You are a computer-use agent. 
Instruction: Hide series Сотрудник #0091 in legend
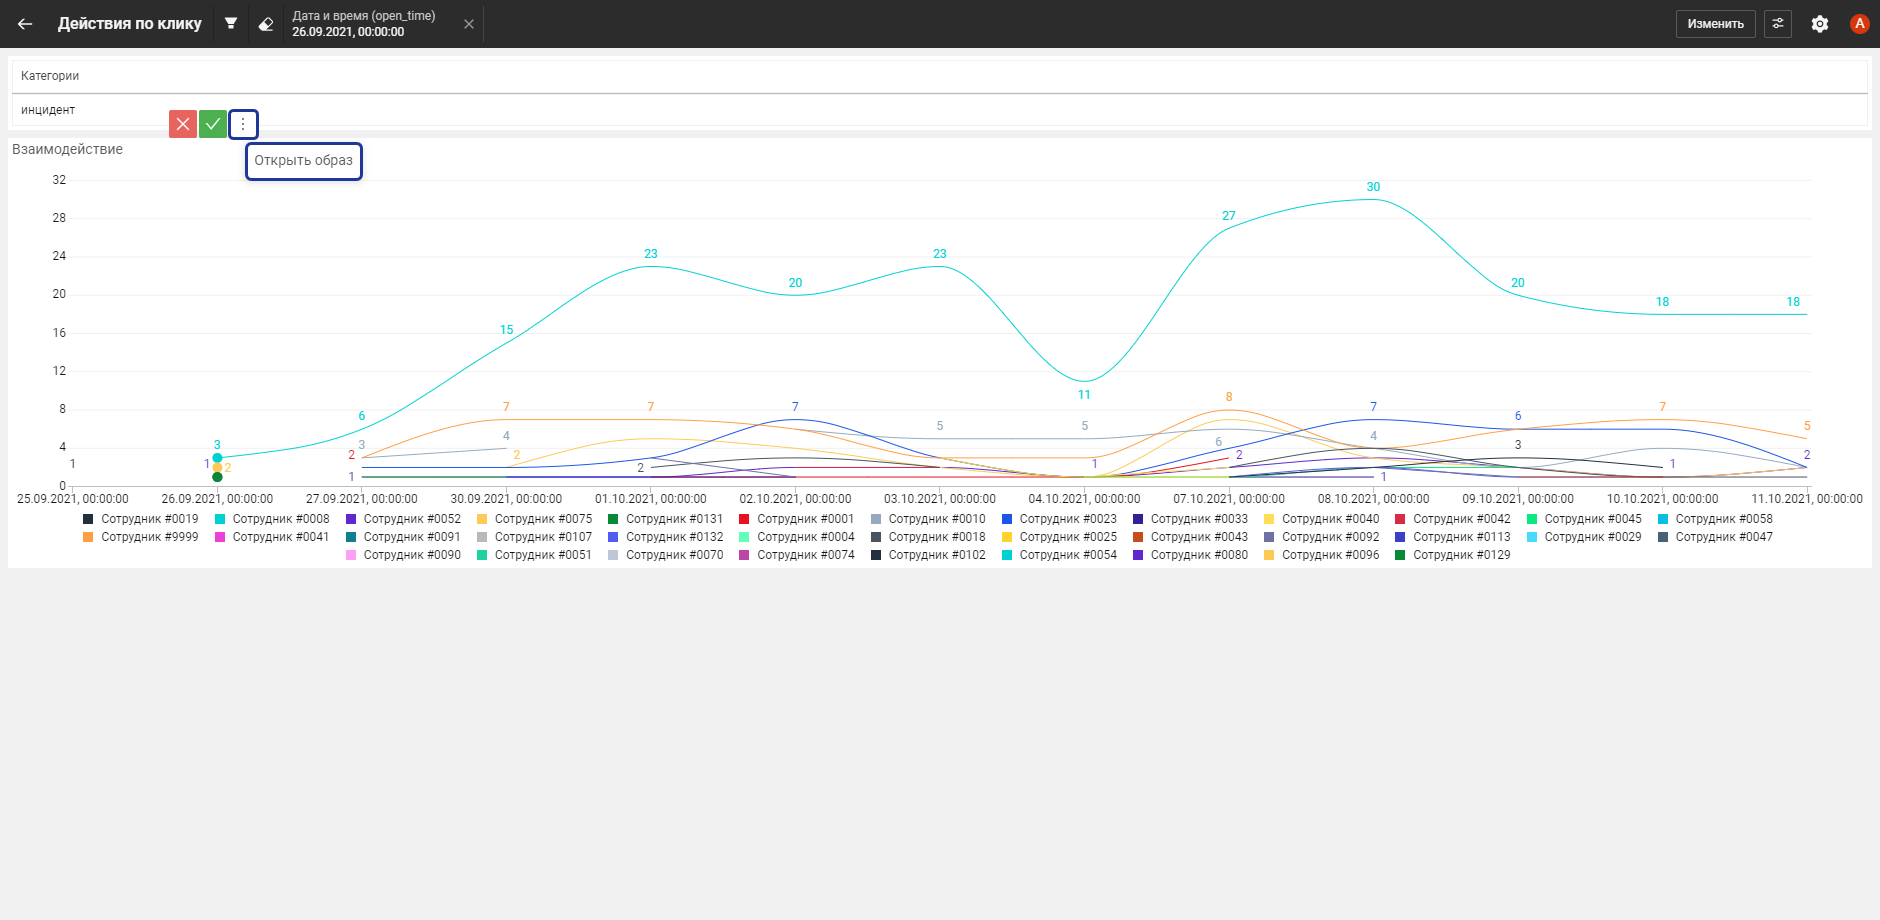coord(403,537)
